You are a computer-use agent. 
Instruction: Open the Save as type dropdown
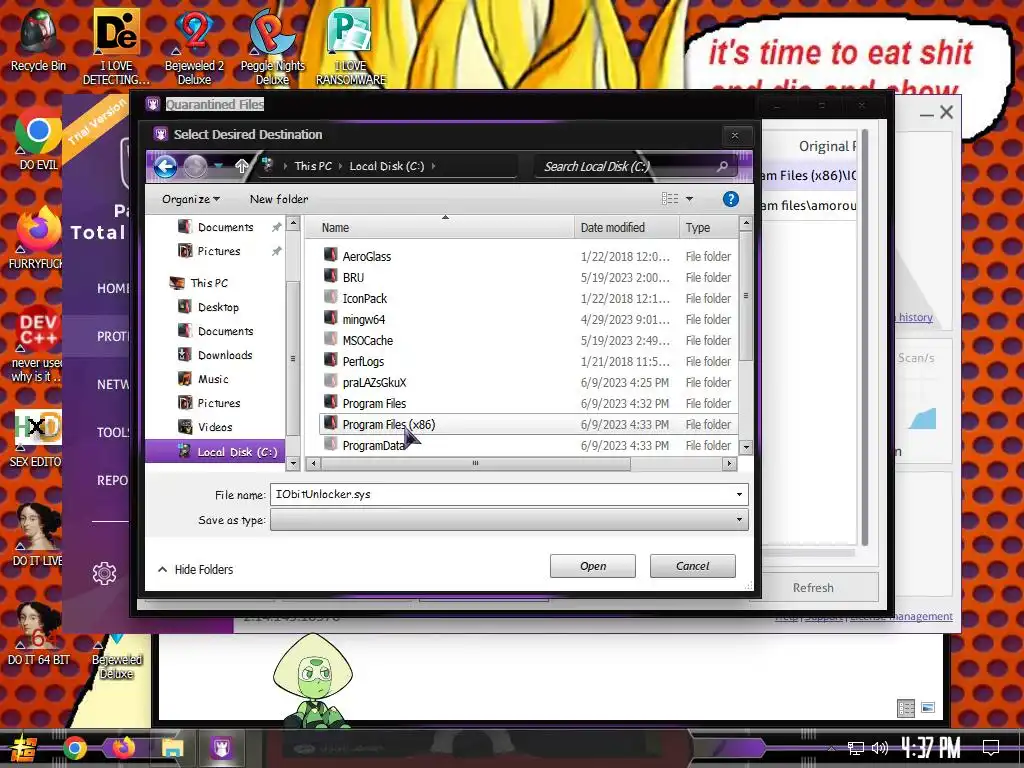tap(509, 520)
